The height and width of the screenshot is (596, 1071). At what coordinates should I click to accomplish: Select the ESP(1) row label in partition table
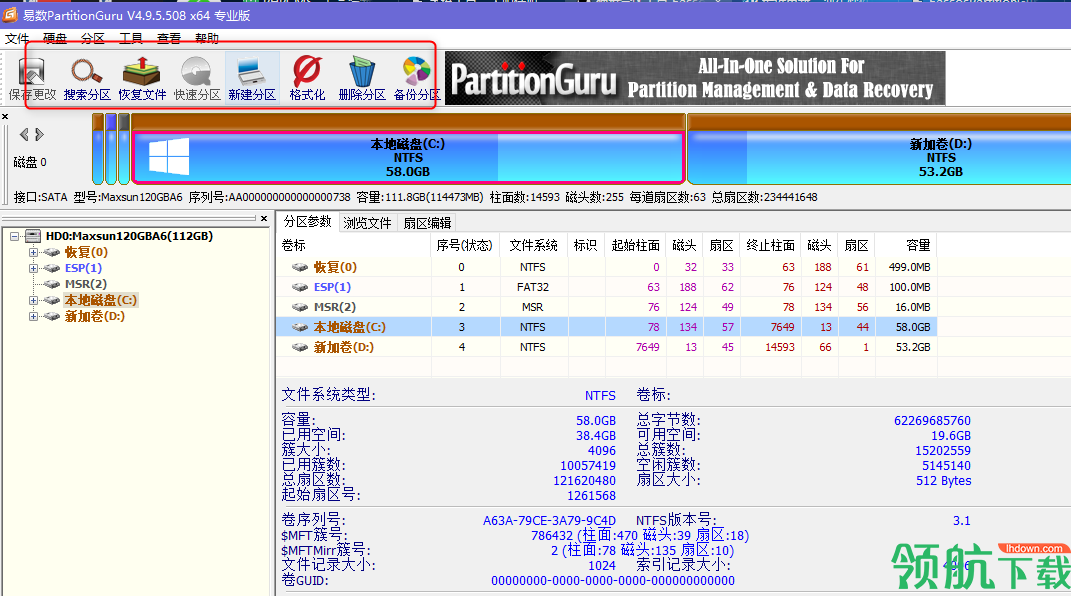332,287
